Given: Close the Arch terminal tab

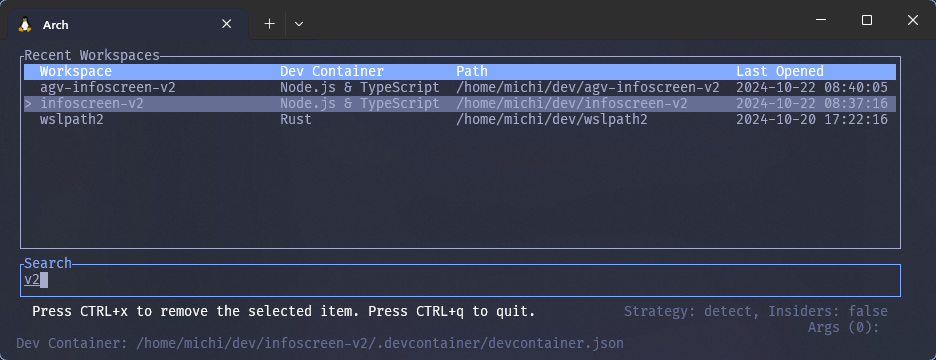Looking at the screenshot, I should point(226,24).
